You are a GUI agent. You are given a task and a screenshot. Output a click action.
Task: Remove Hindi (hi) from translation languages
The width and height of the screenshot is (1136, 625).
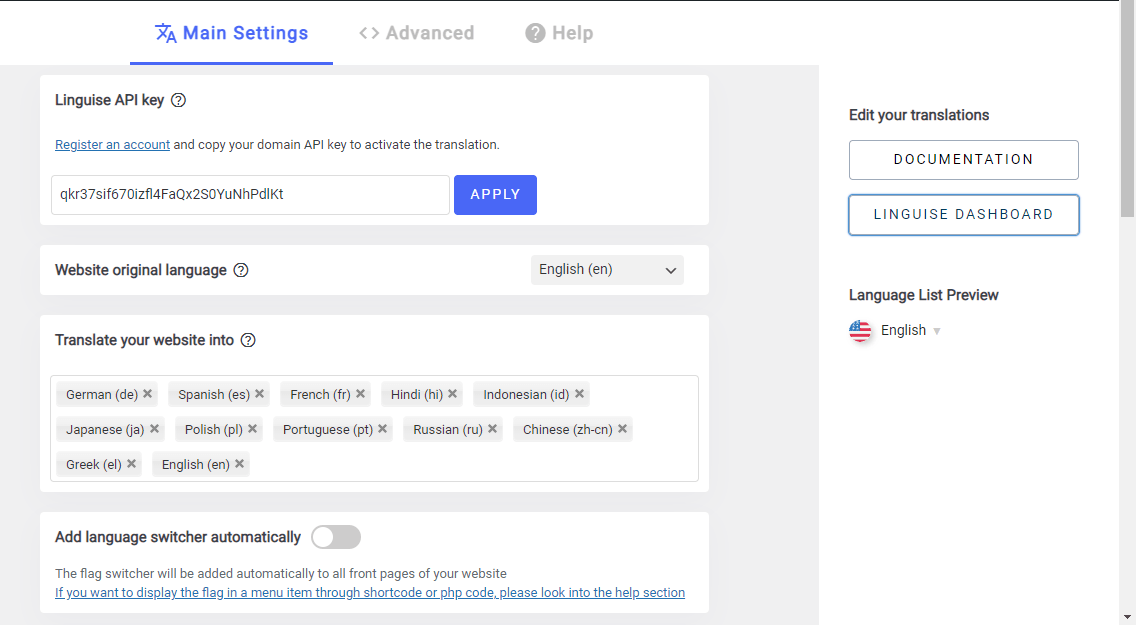pyautogui.click(x=452, y=394)
